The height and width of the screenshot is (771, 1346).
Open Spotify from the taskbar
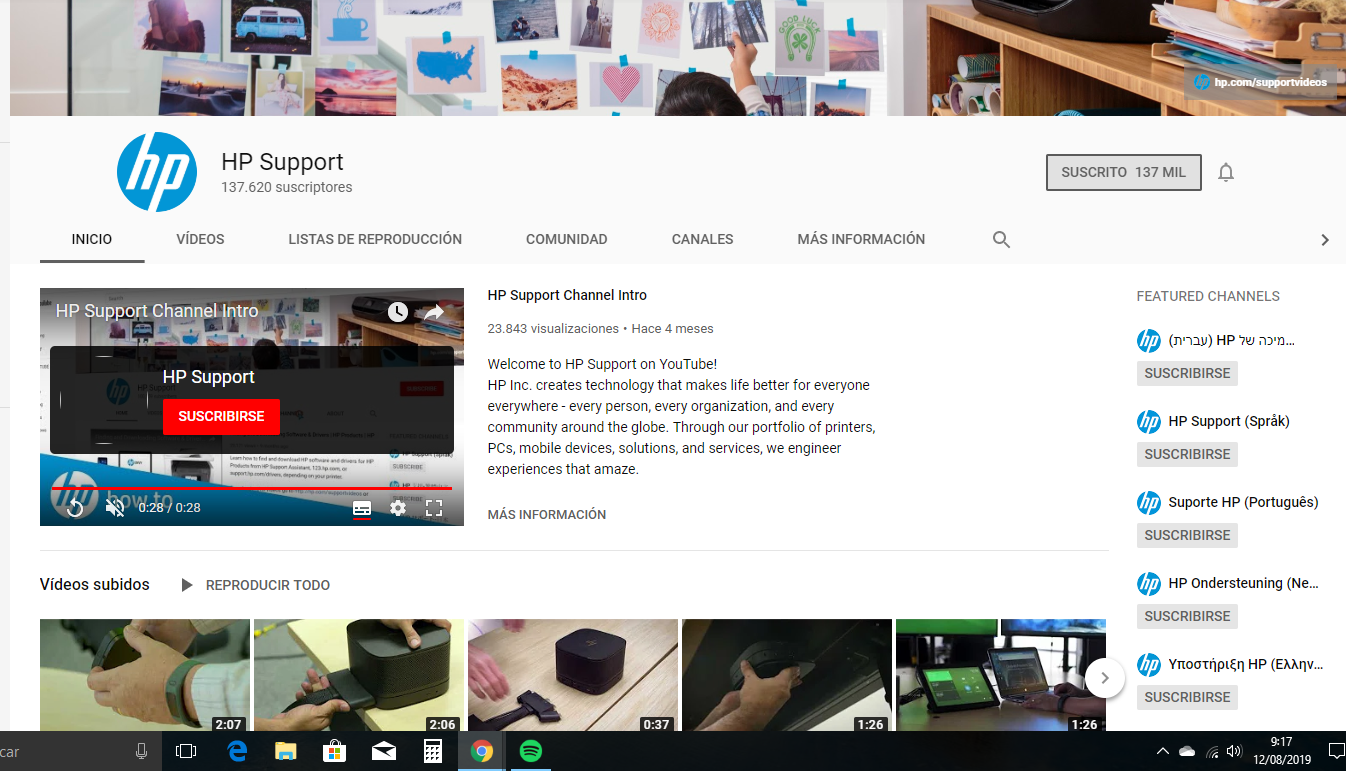(x=530, y=750)
